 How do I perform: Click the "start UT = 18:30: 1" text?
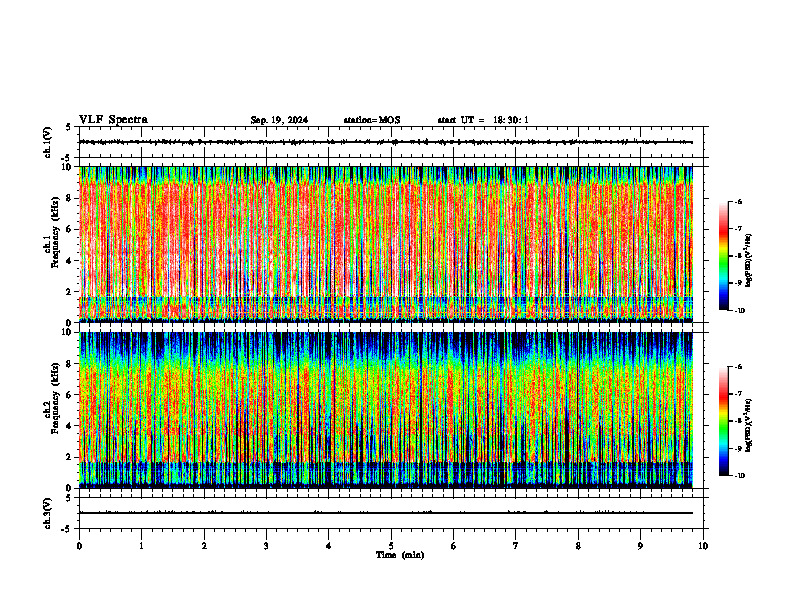click(x=483, y=120)
